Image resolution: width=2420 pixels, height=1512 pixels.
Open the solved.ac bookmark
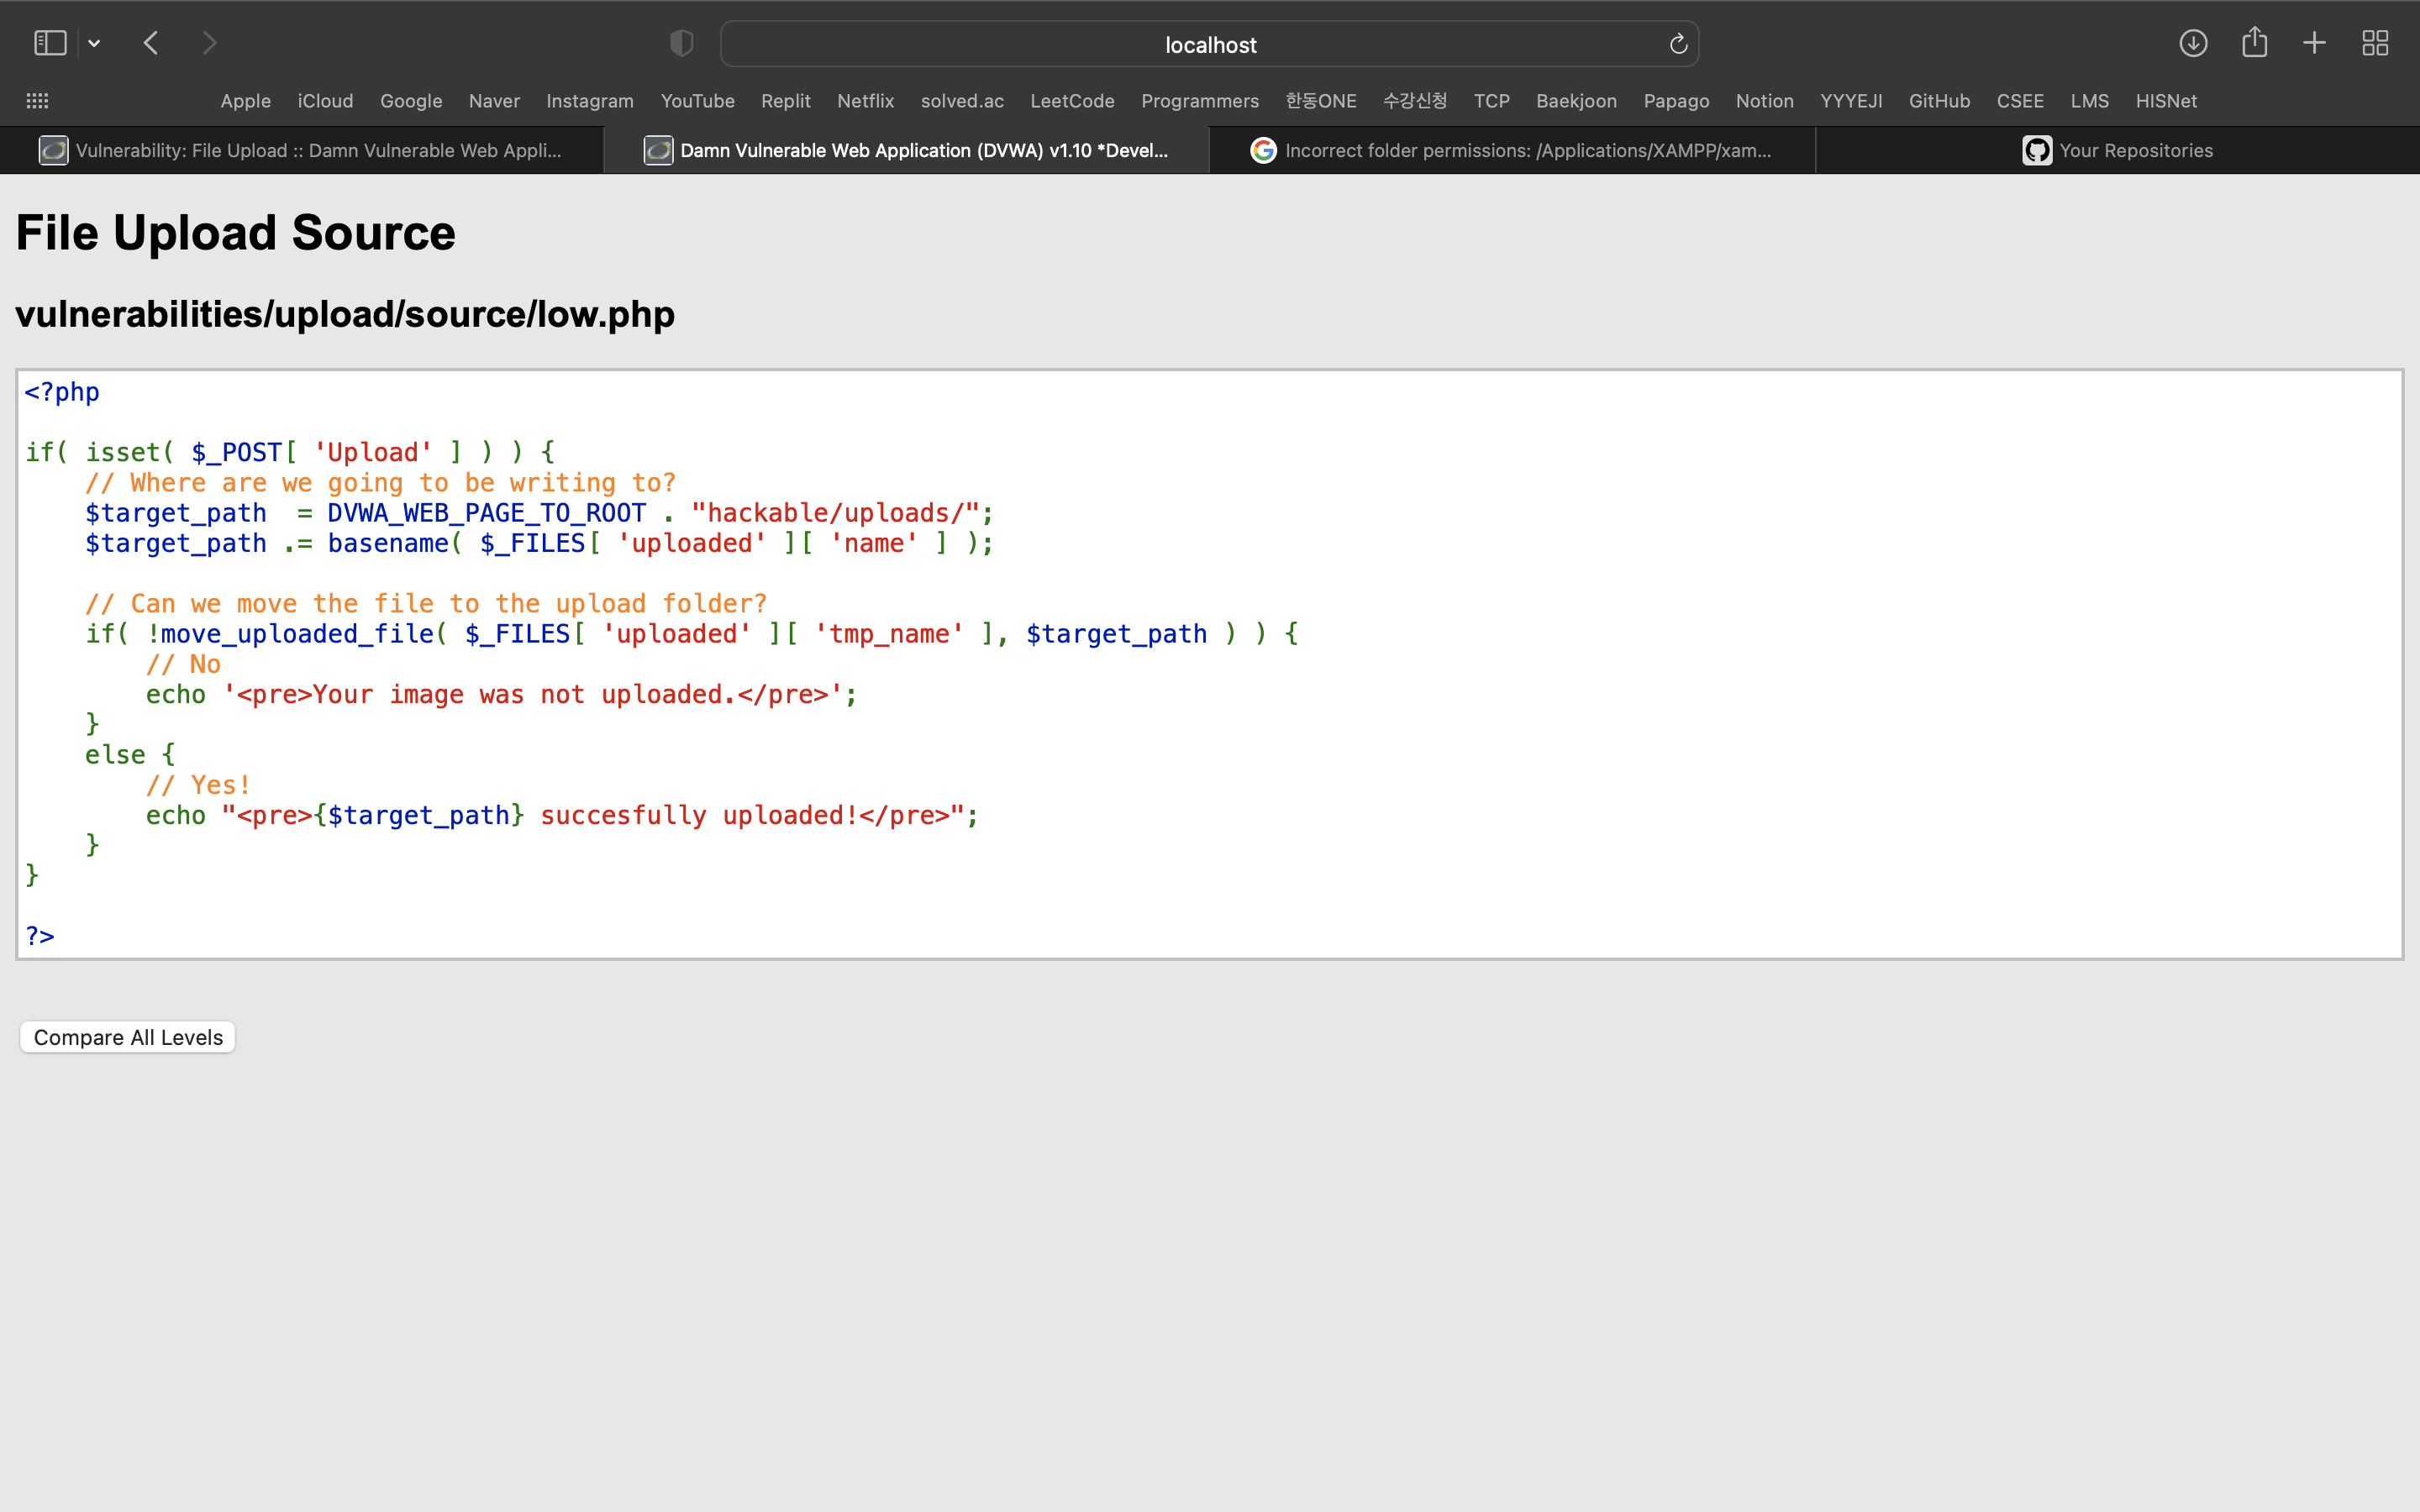pos(962,101)
